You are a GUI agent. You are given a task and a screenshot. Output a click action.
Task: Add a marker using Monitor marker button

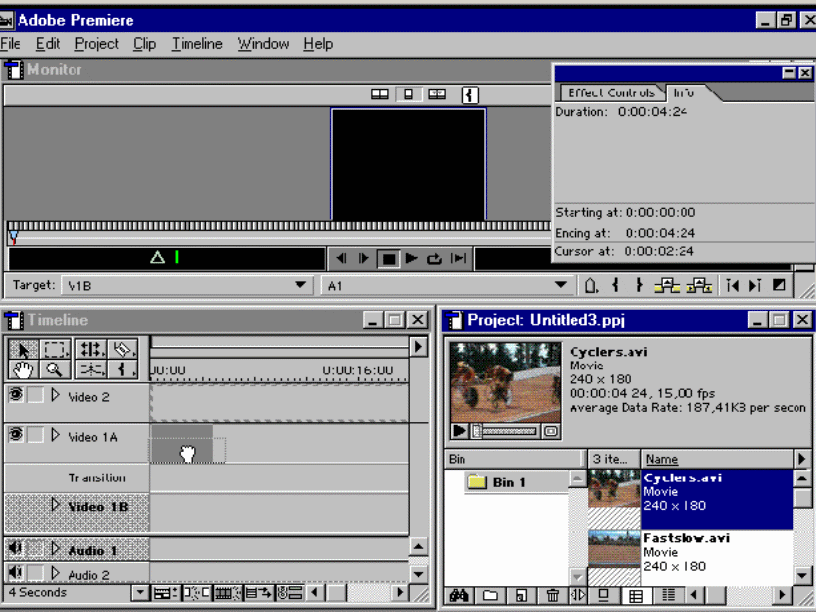pyautogui.click(x=591, y=285)
